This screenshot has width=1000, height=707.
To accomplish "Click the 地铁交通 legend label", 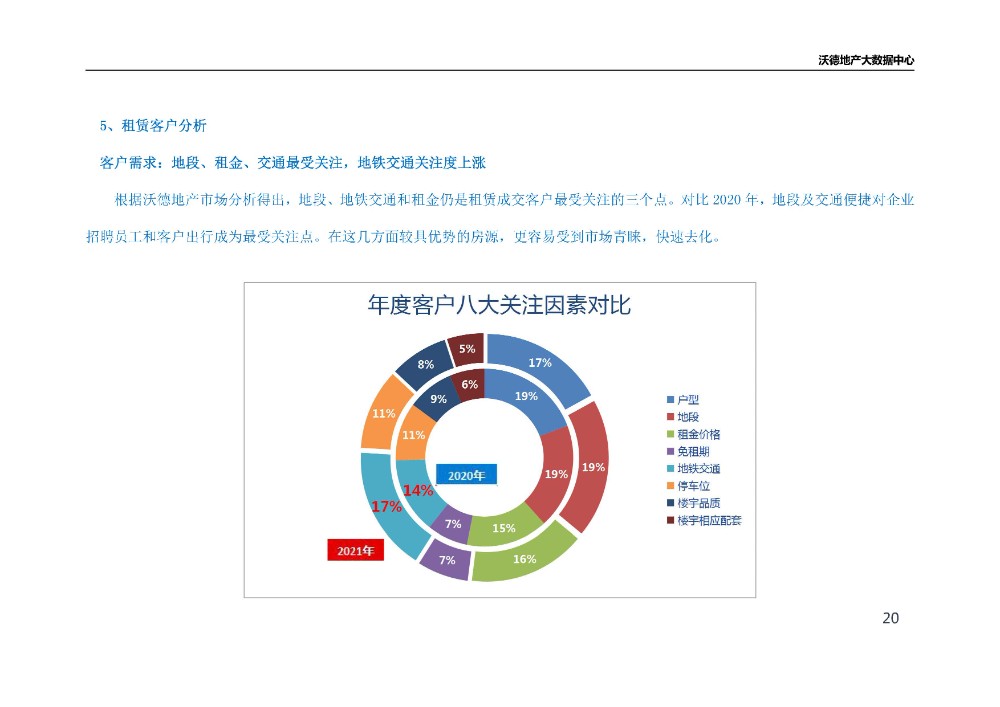I will click(698, 468).
